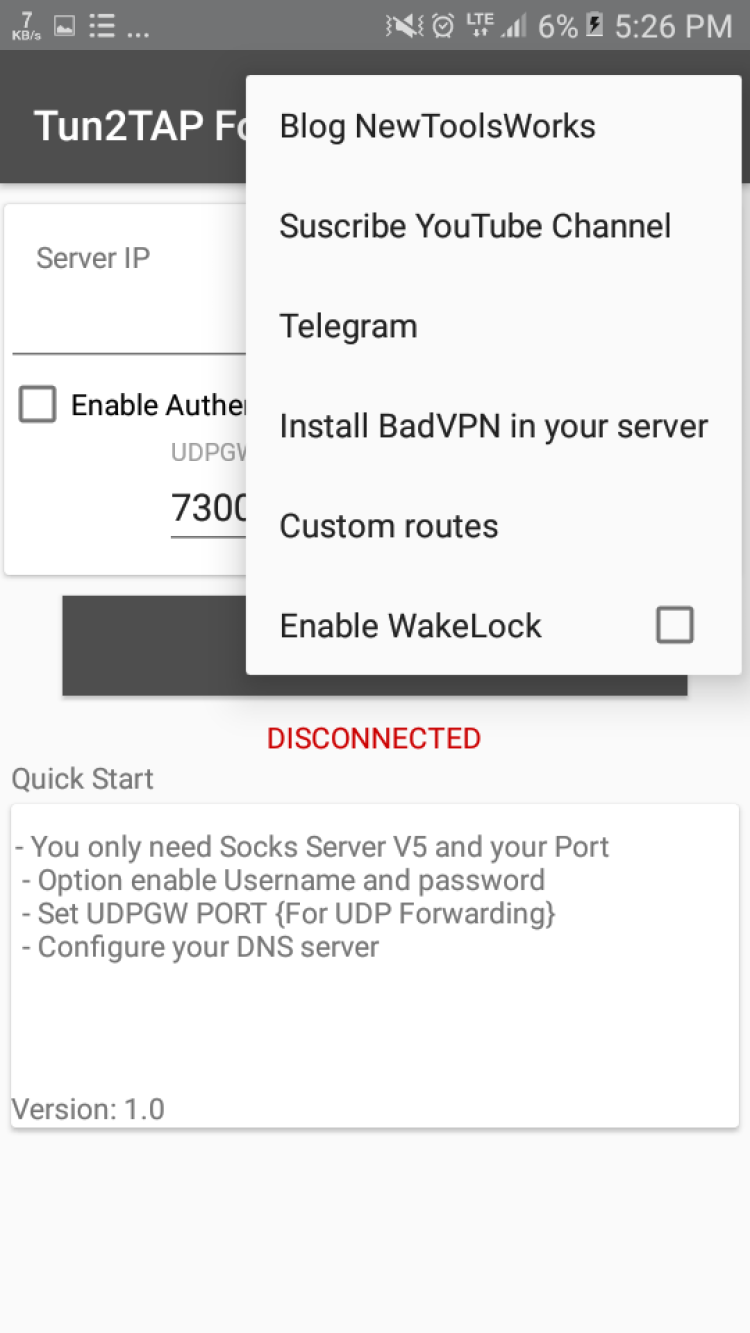Tap the Quick Start instructions box
The image size is (750, 1333).
coord(374,965)
